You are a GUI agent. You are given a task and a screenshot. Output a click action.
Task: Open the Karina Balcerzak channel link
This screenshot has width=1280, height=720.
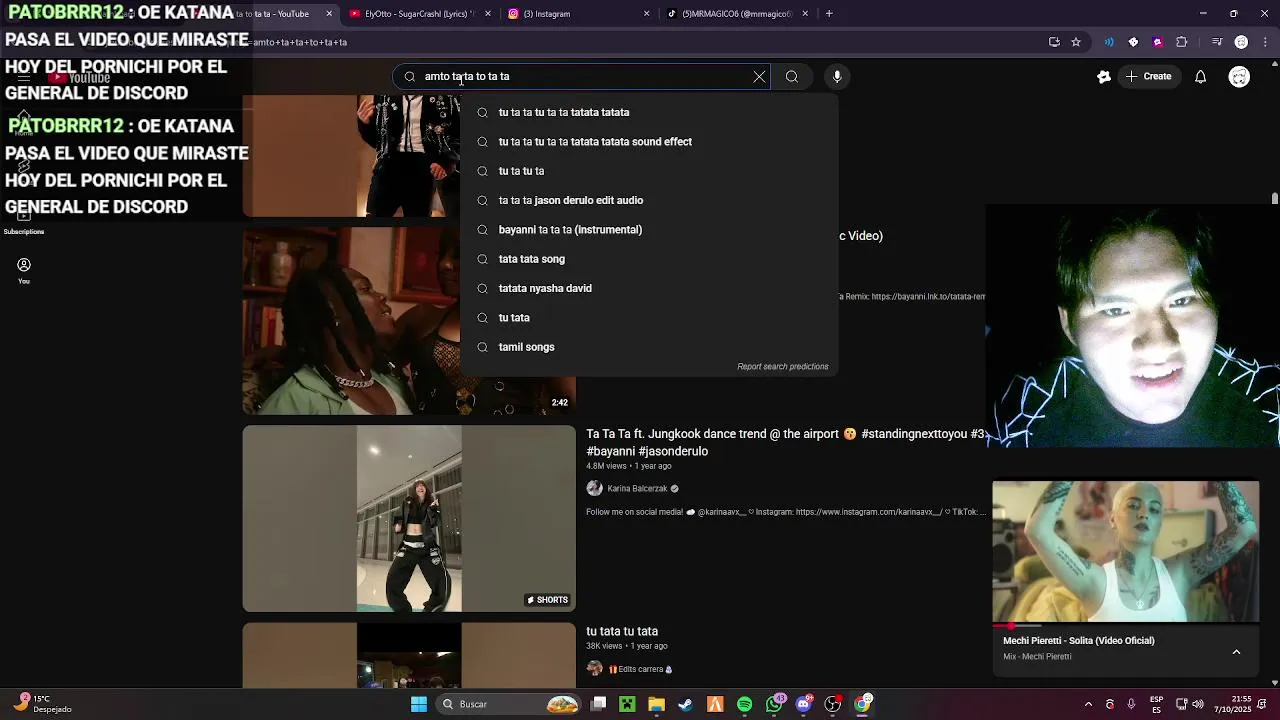coord(637,489)
